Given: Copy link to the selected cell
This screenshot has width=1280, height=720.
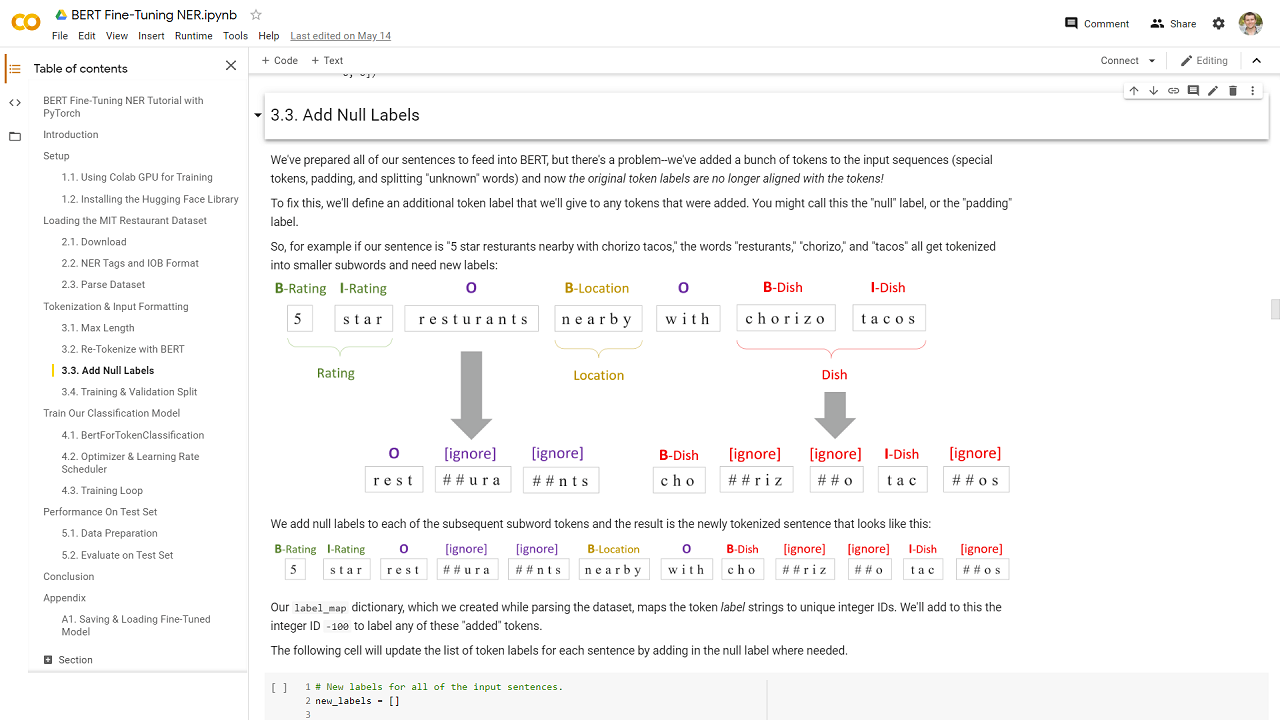Looking at the screenshot, I should point(1174,91).
